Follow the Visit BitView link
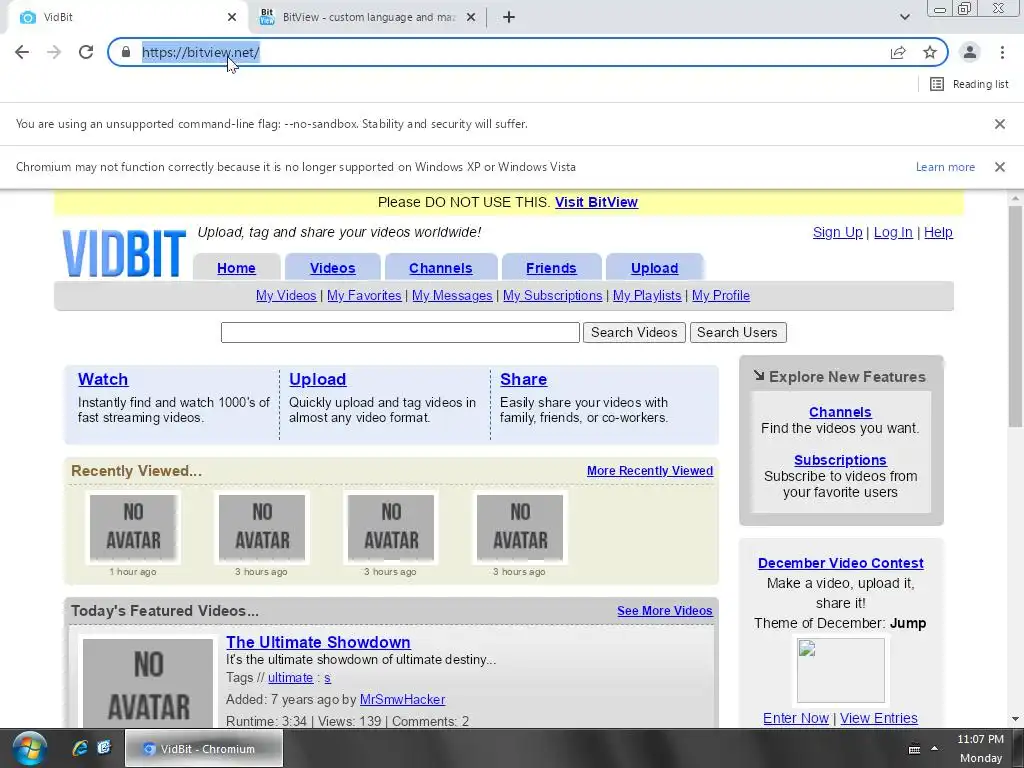The height and width of the screenshot is (768, 1024). [x=596, y=202]
